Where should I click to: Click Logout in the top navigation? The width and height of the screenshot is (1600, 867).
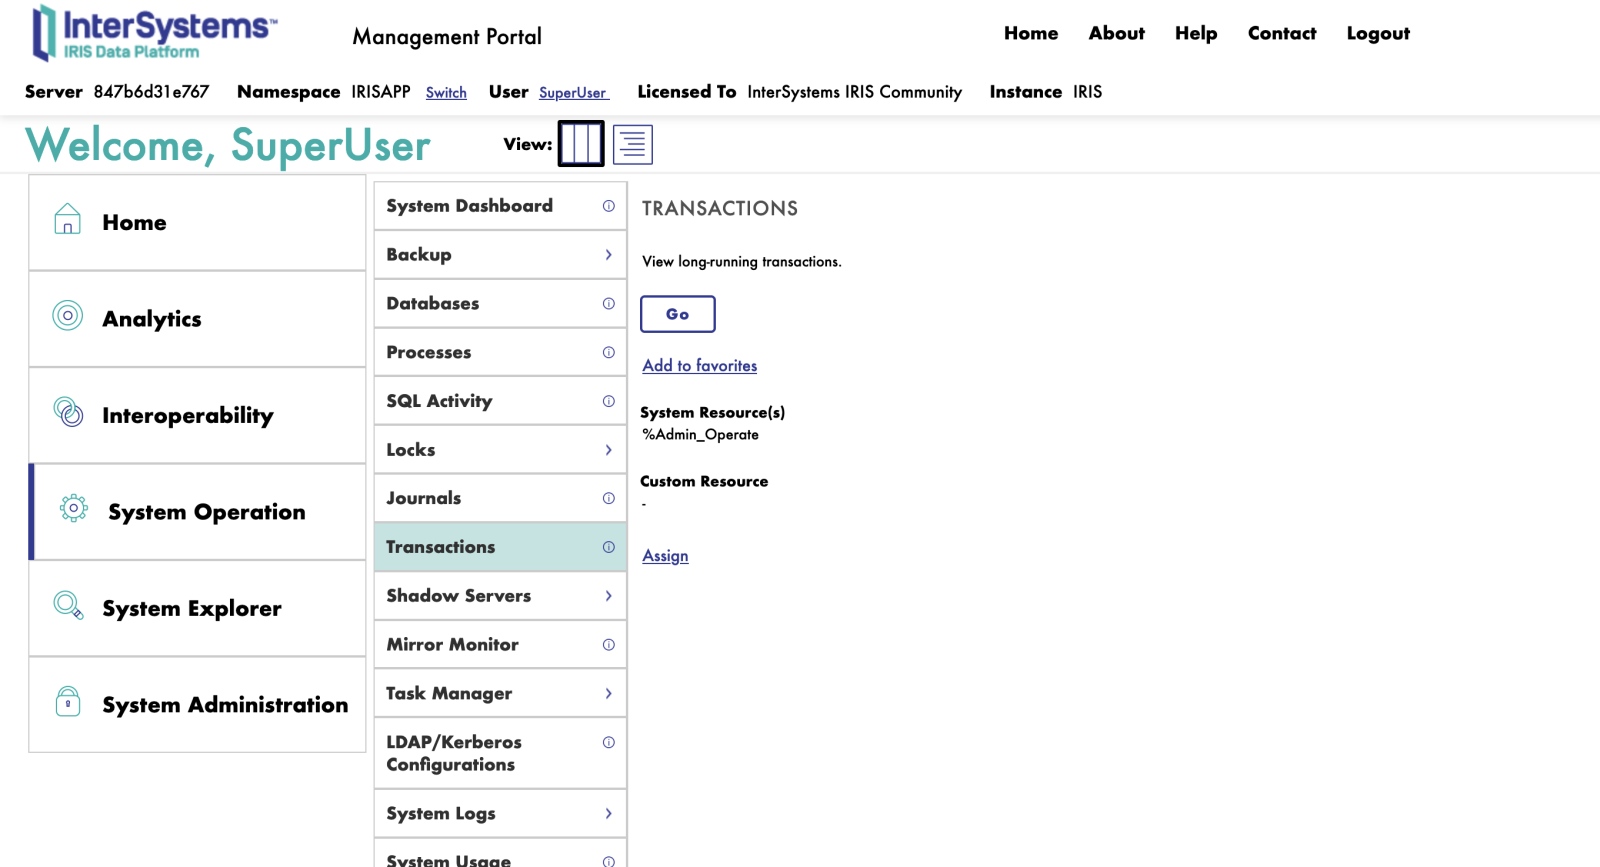click(1377, 34)
